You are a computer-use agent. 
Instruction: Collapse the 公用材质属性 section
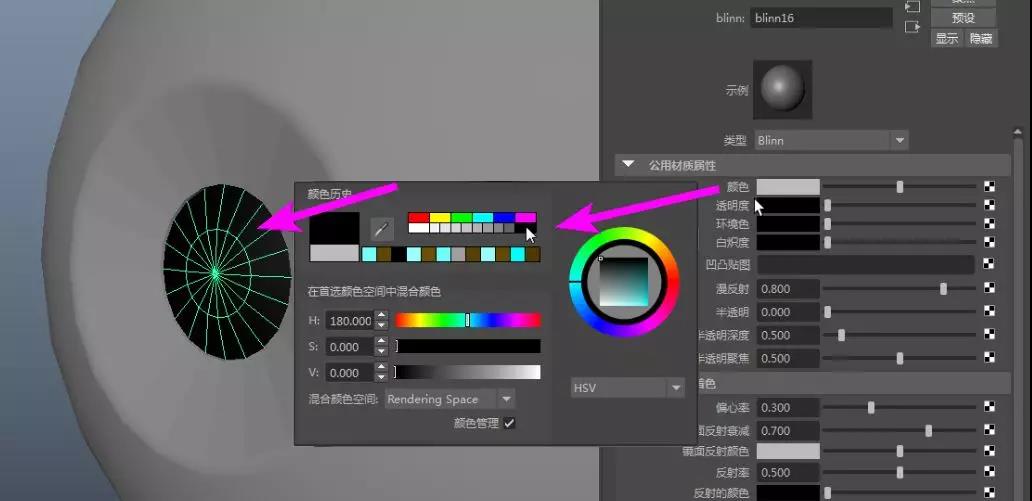click(x=628, y=164)
